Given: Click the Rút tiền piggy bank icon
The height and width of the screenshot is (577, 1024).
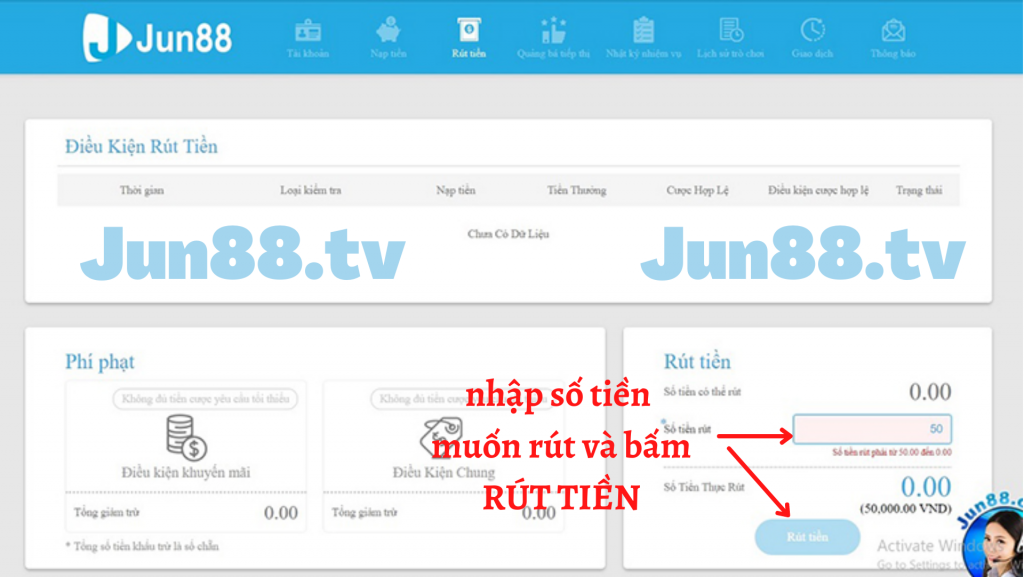Looking at the screenshot, I should click(x=470, y=30).
